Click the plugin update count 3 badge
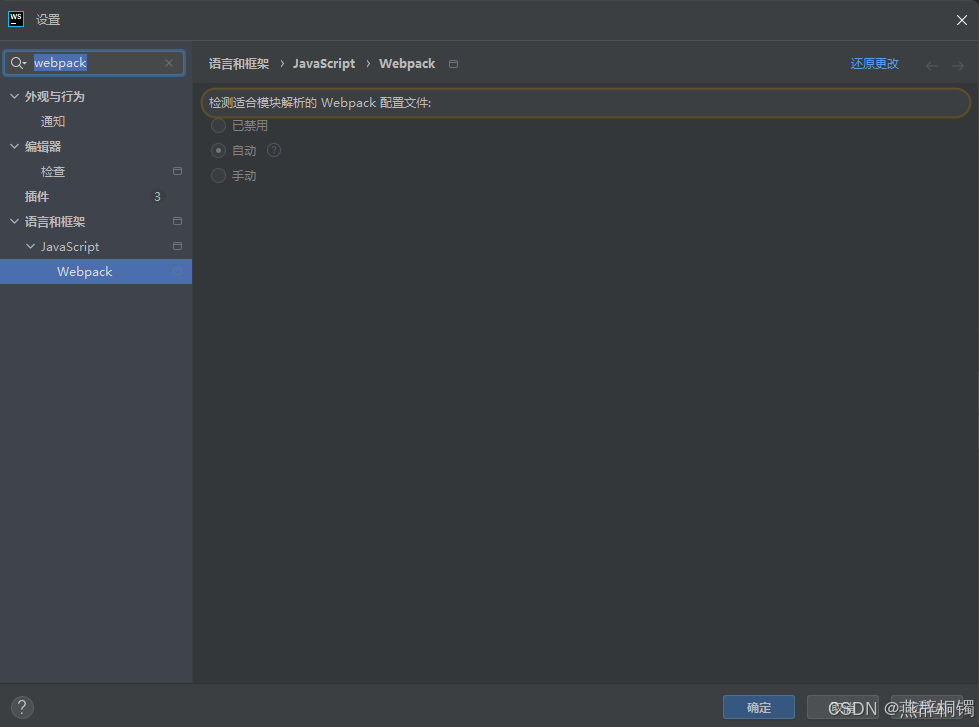The width and height of the screenshot is (979, 727). tap(157, 197)
